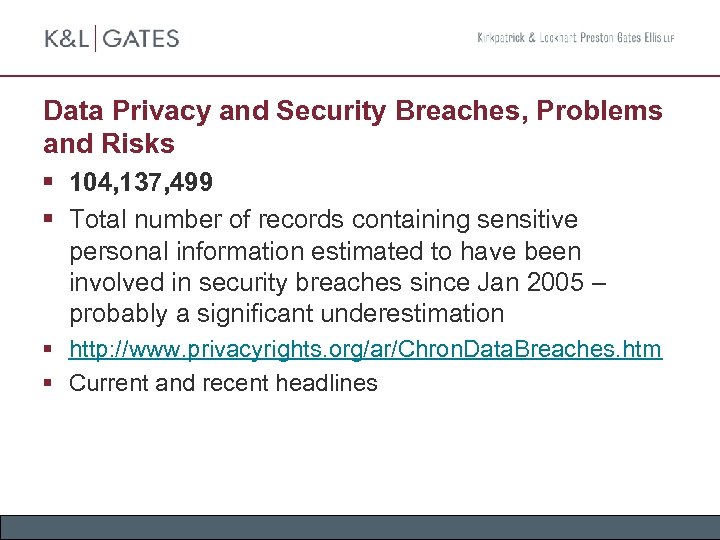Image resolution: width=720 pixels, height=540 pixels.
Task: Click the dark bar at the slide bottom
Action: click(x=360, y=527)
